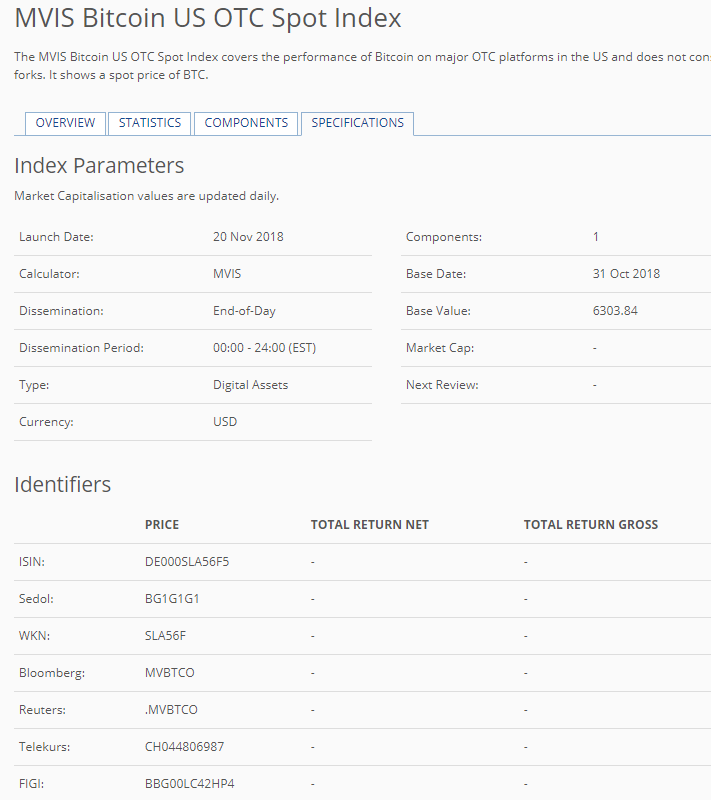This screenshot has height=800, width=711.
Task: Click the Market Cap: label
Action: point(440,348)
